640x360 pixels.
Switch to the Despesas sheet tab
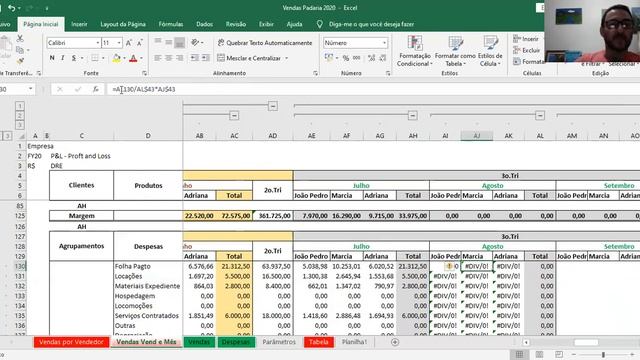(236, 342)
